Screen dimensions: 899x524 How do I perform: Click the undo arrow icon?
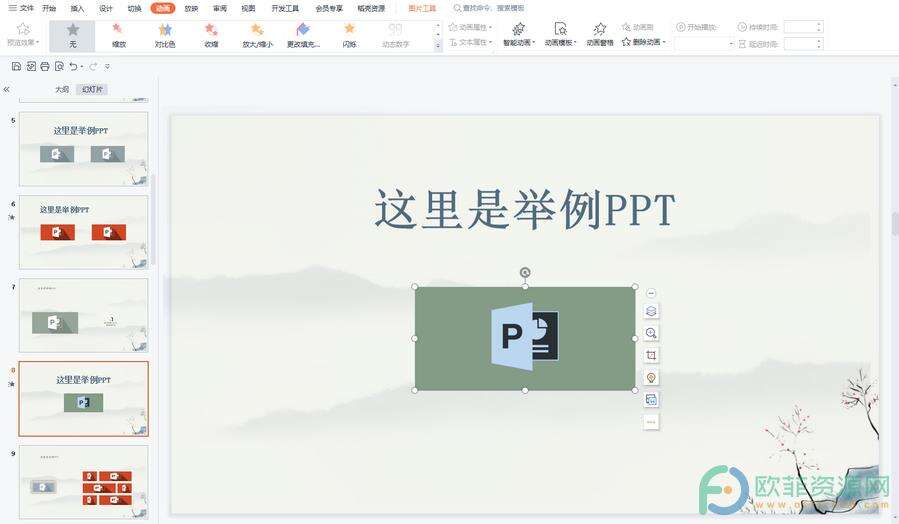click(73, 66)
